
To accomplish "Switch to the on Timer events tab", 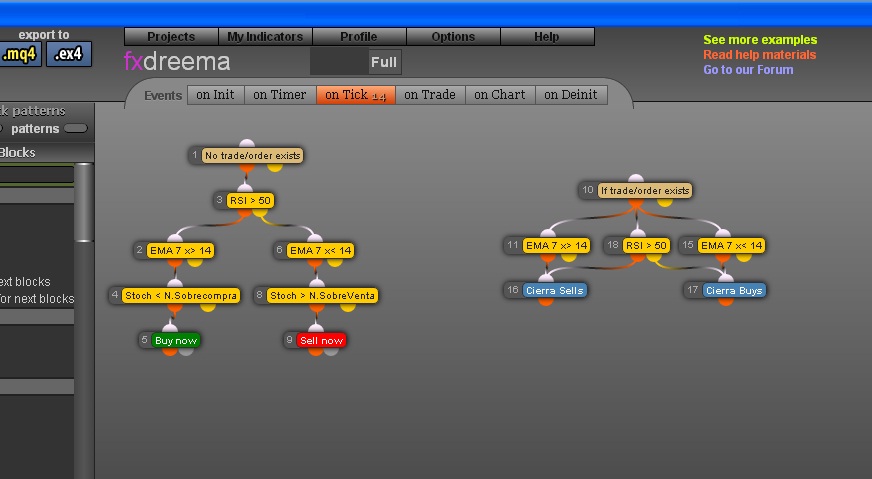I will (x=280, y=95).
